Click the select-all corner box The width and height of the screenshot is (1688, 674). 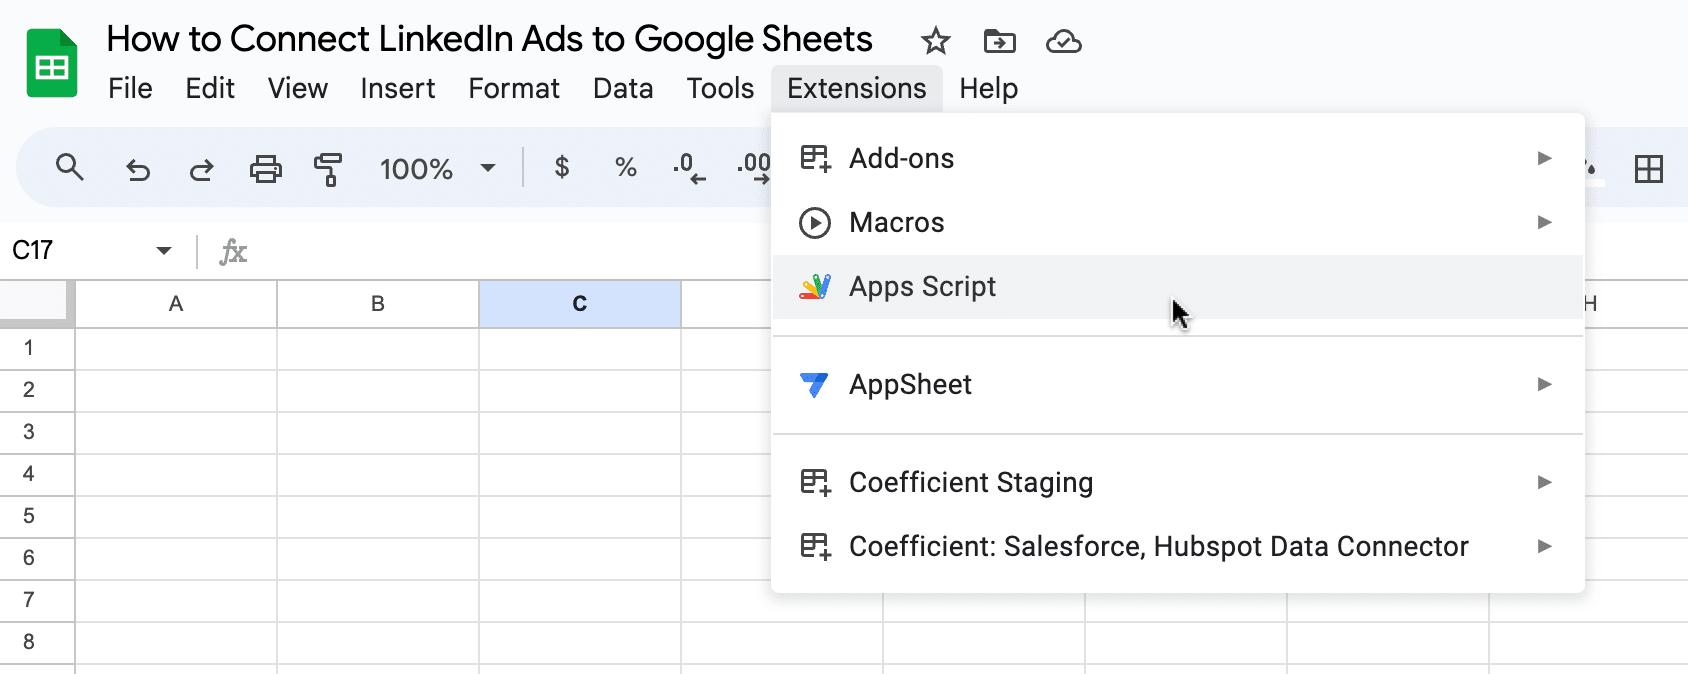point(35,303)
